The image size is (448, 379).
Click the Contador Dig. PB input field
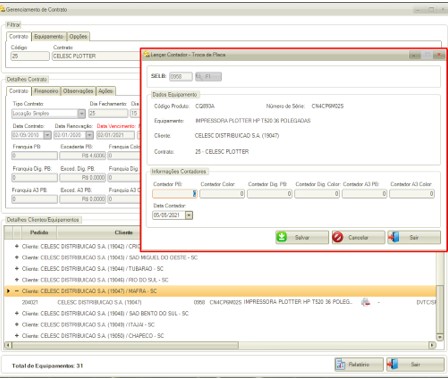tap(270, 194)
